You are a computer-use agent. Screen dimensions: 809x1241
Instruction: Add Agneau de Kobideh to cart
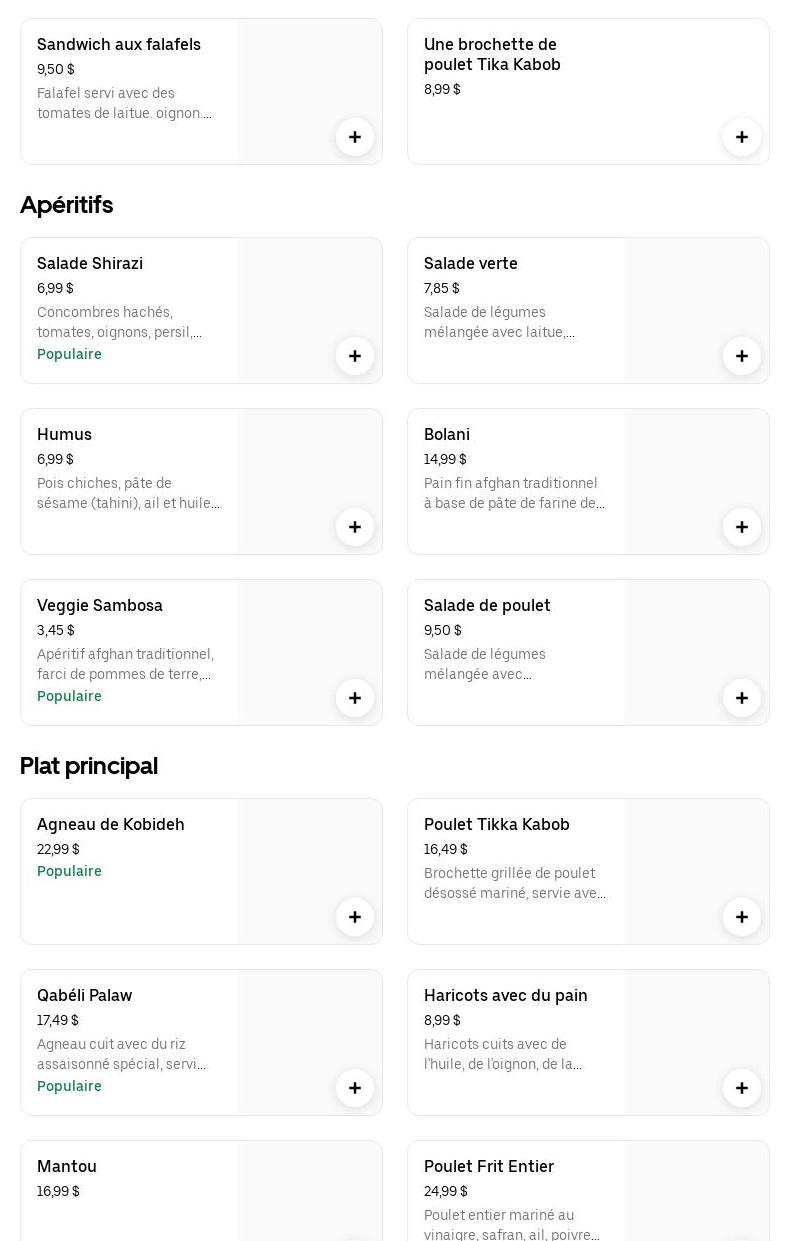coord(355,917)
